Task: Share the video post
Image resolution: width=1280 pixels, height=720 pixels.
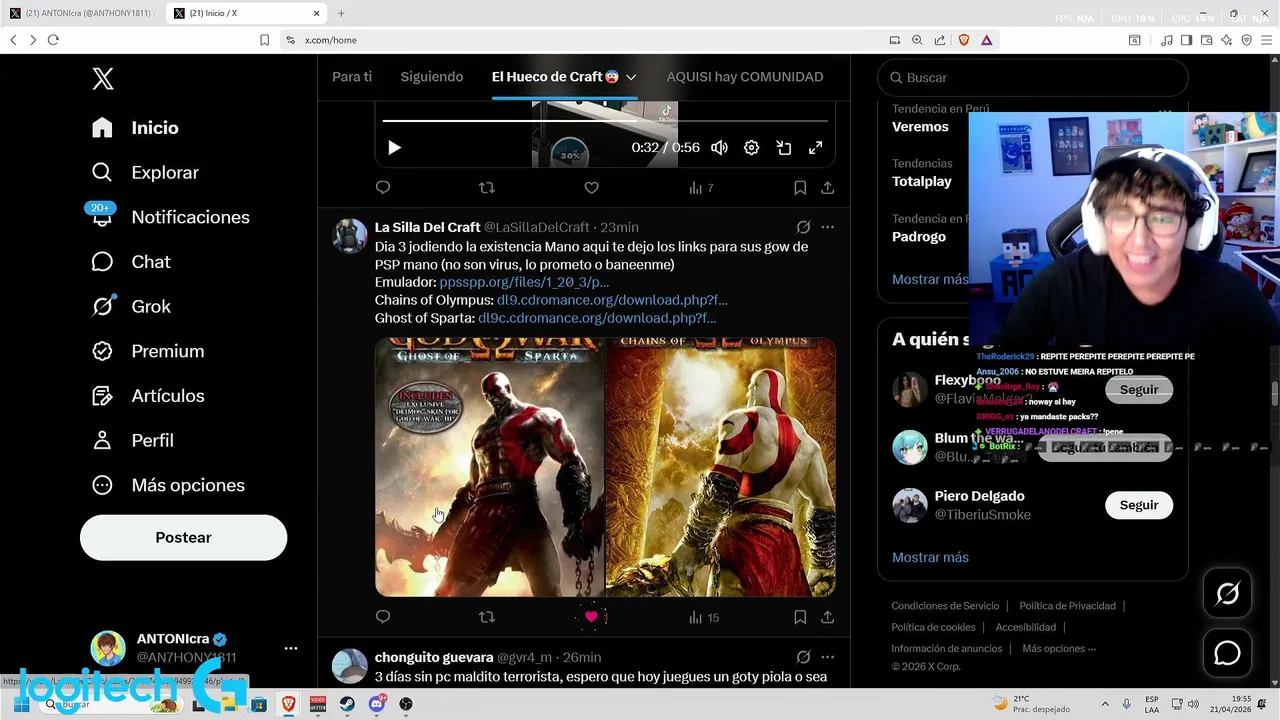Action: tap(828, 188)
